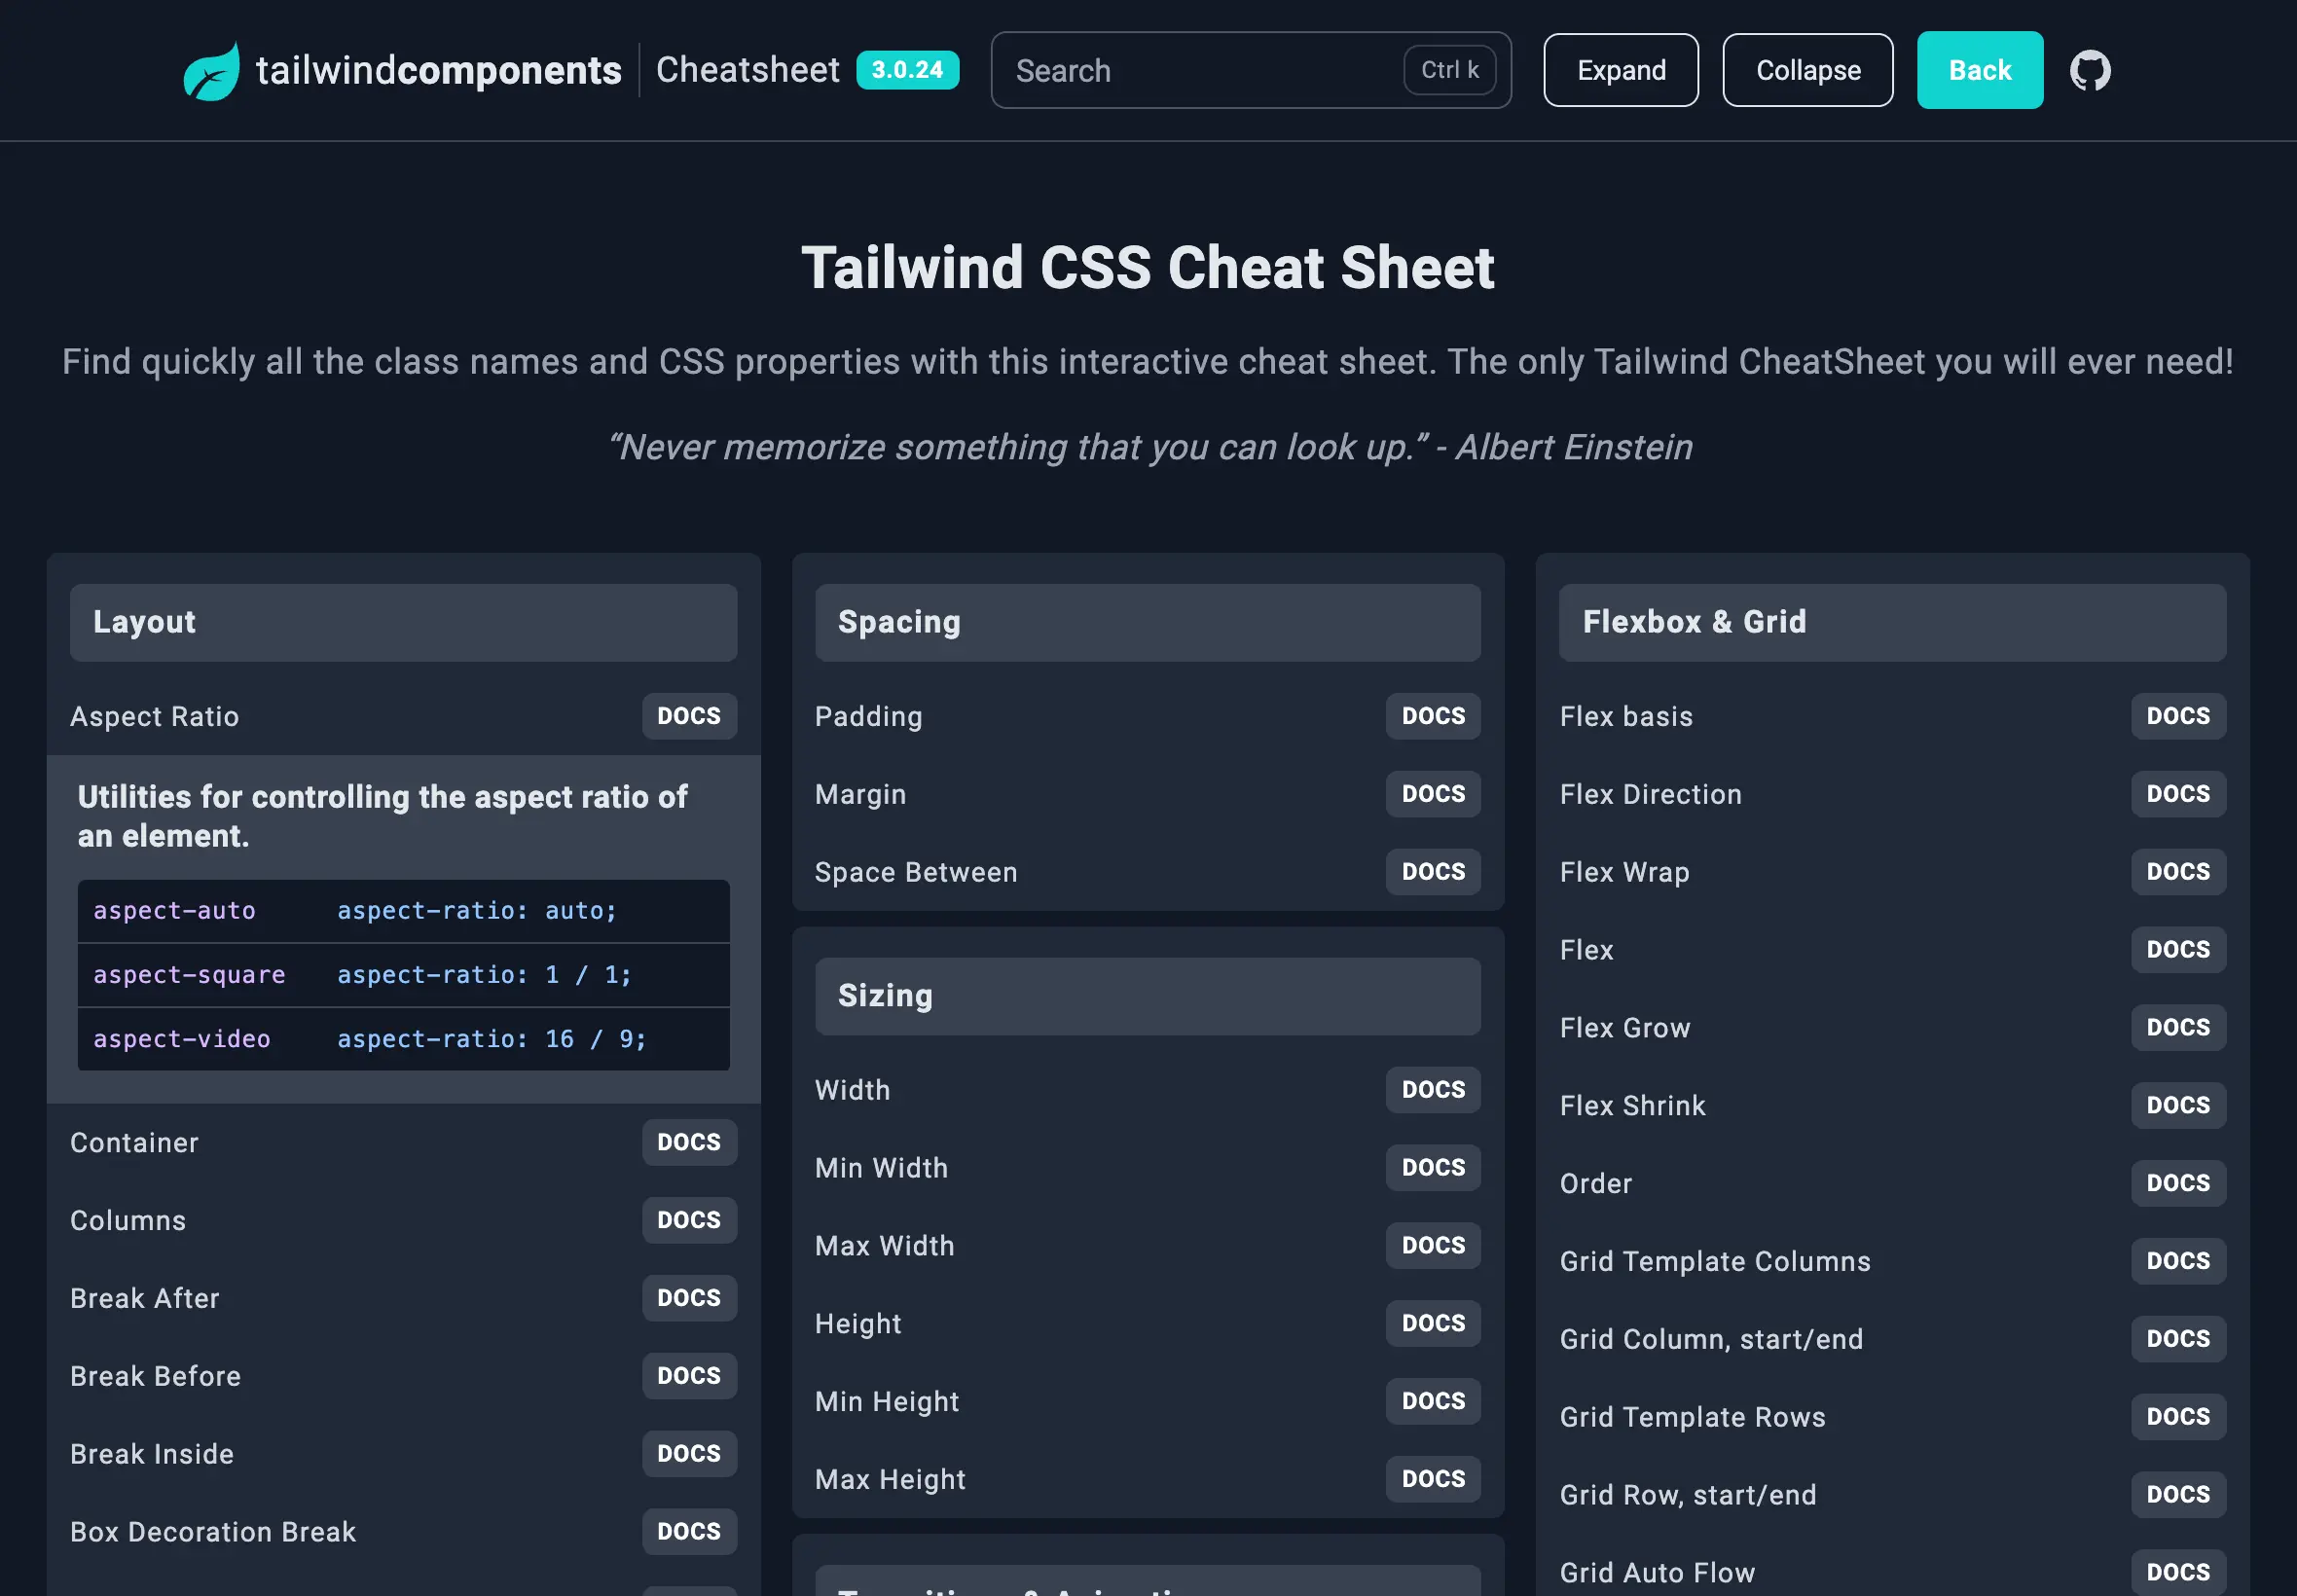Open DOCS for Min Height
This screenshot has width=2297, height=1596.
coord(1433,1402)
